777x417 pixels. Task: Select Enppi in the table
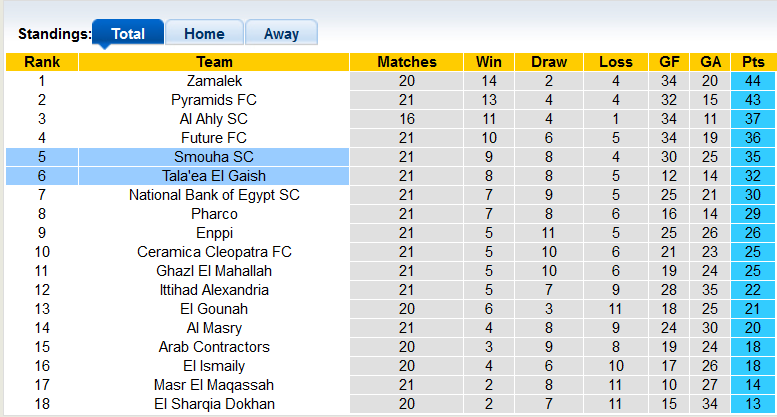tap(214, 233)
